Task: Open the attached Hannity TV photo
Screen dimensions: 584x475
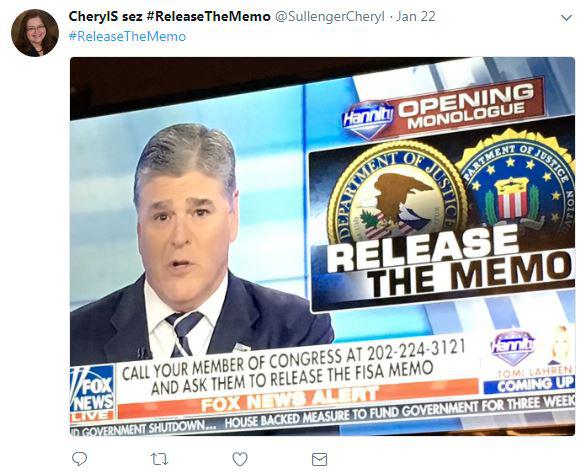Action: pos(322,246)
